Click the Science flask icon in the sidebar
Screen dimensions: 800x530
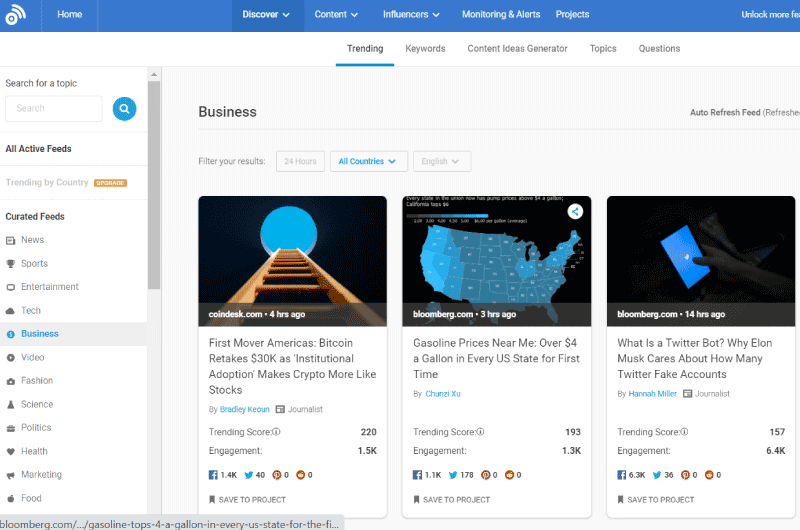[x=10, y=405]
